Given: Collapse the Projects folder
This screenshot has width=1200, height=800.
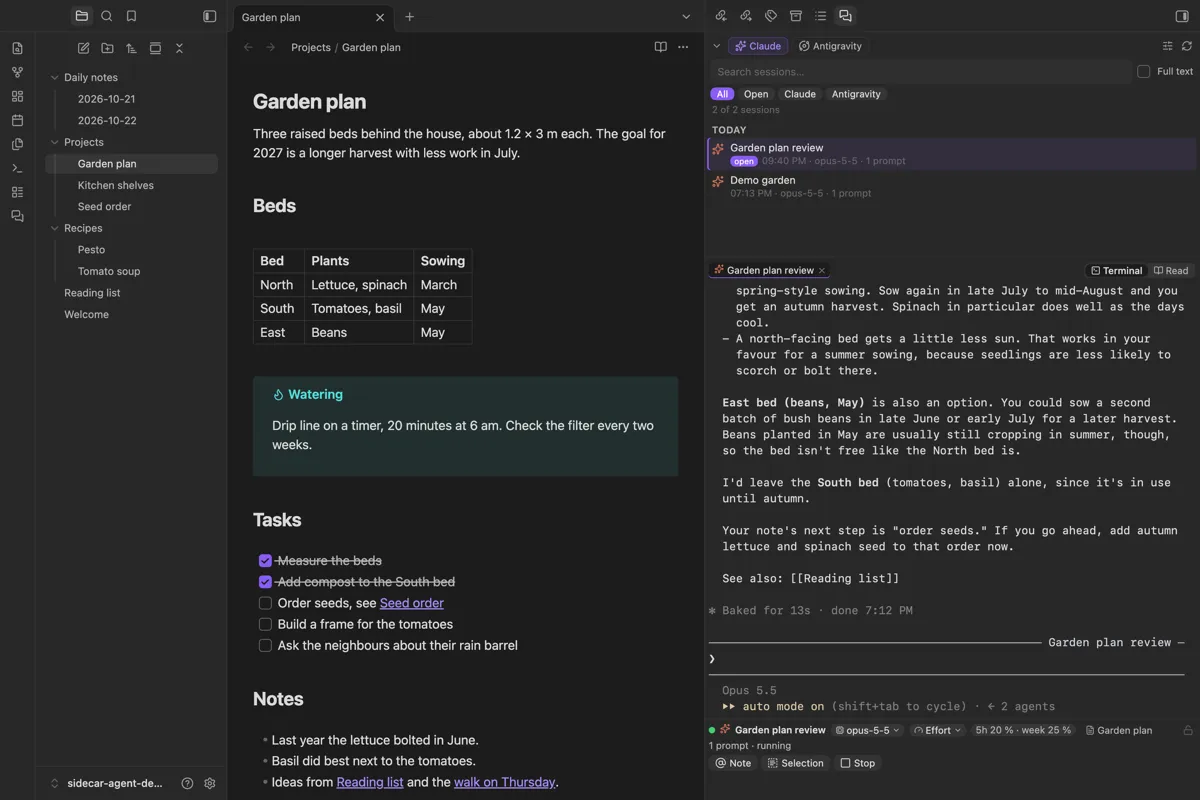Looking at the screenshot, I should [55, 142].
